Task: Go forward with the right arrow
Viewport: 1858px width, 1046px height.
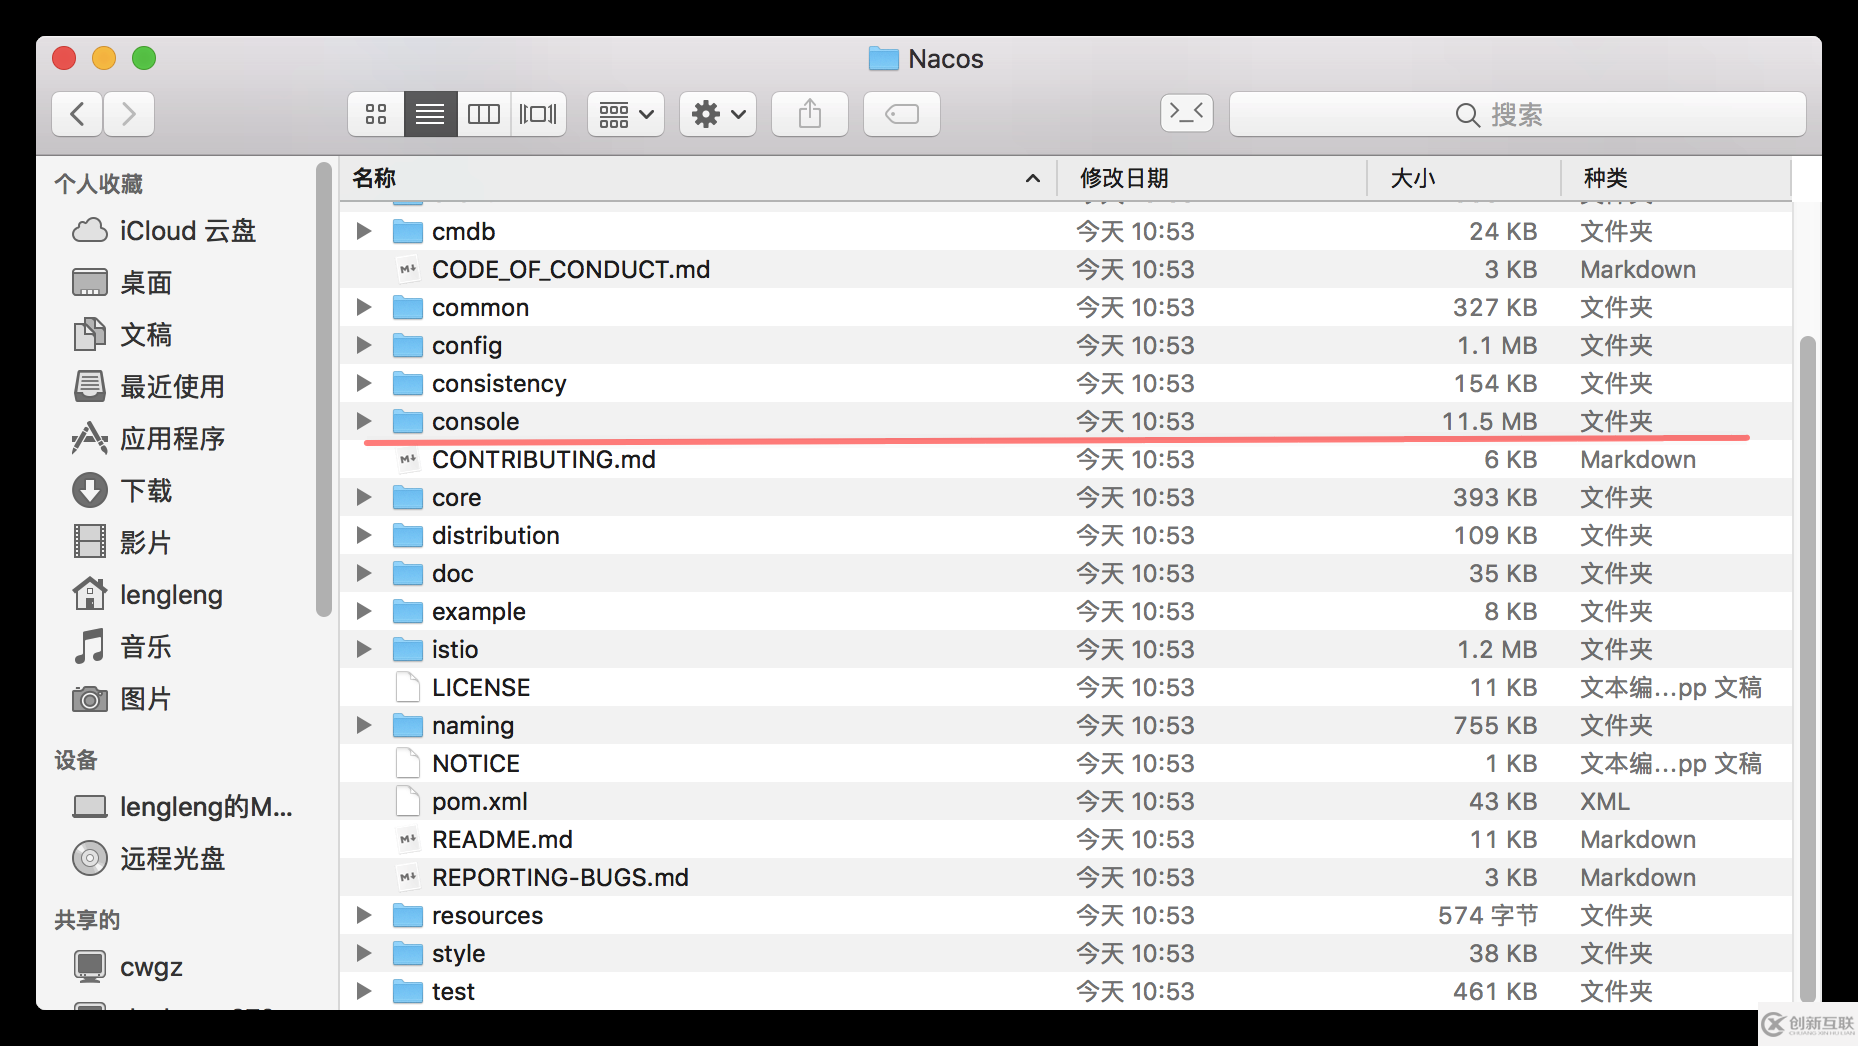Action: click(x=129, y=114)
